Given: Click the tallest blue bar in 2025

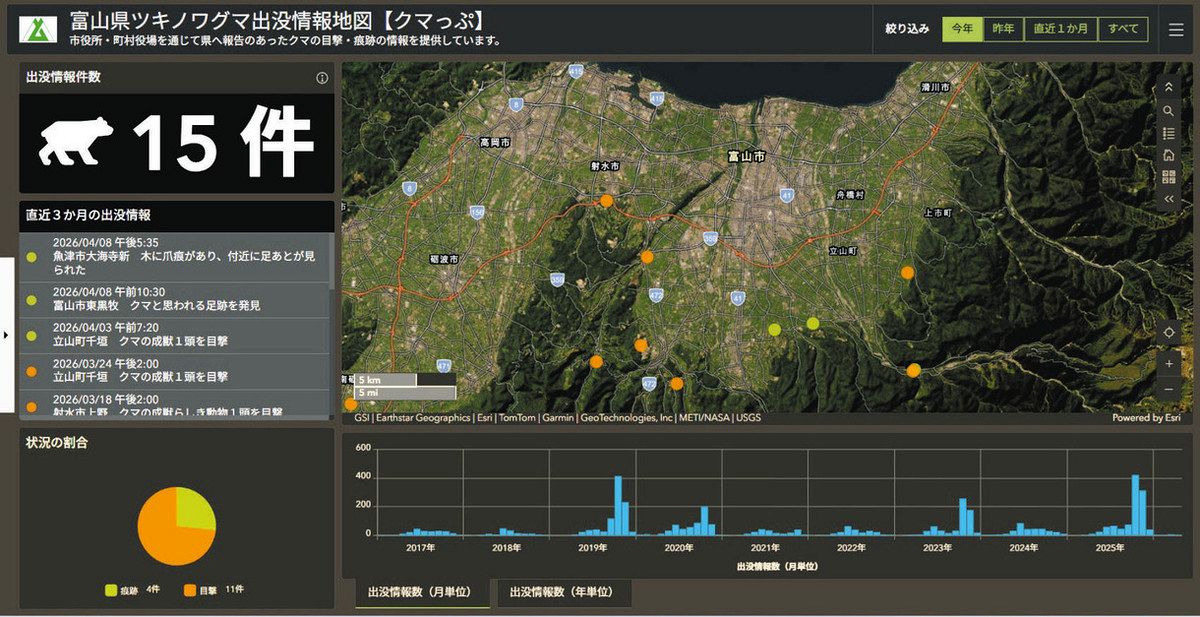Looking at the screenshot, I should pyautogui.click(x=1135, y=504).
